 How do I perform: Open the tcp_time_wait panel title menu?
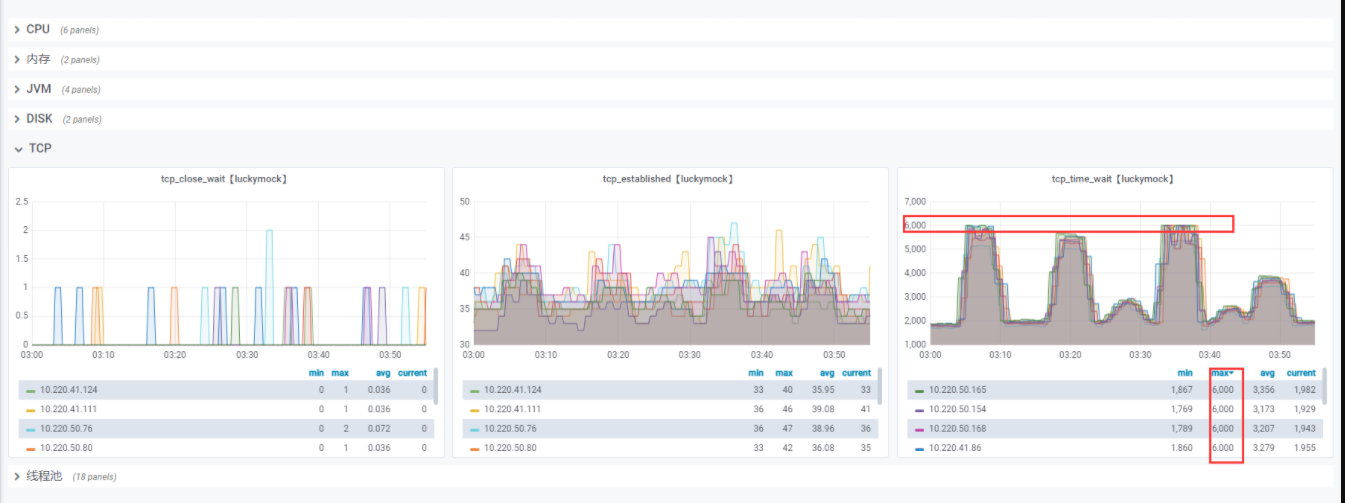[x=1115, y=179]
